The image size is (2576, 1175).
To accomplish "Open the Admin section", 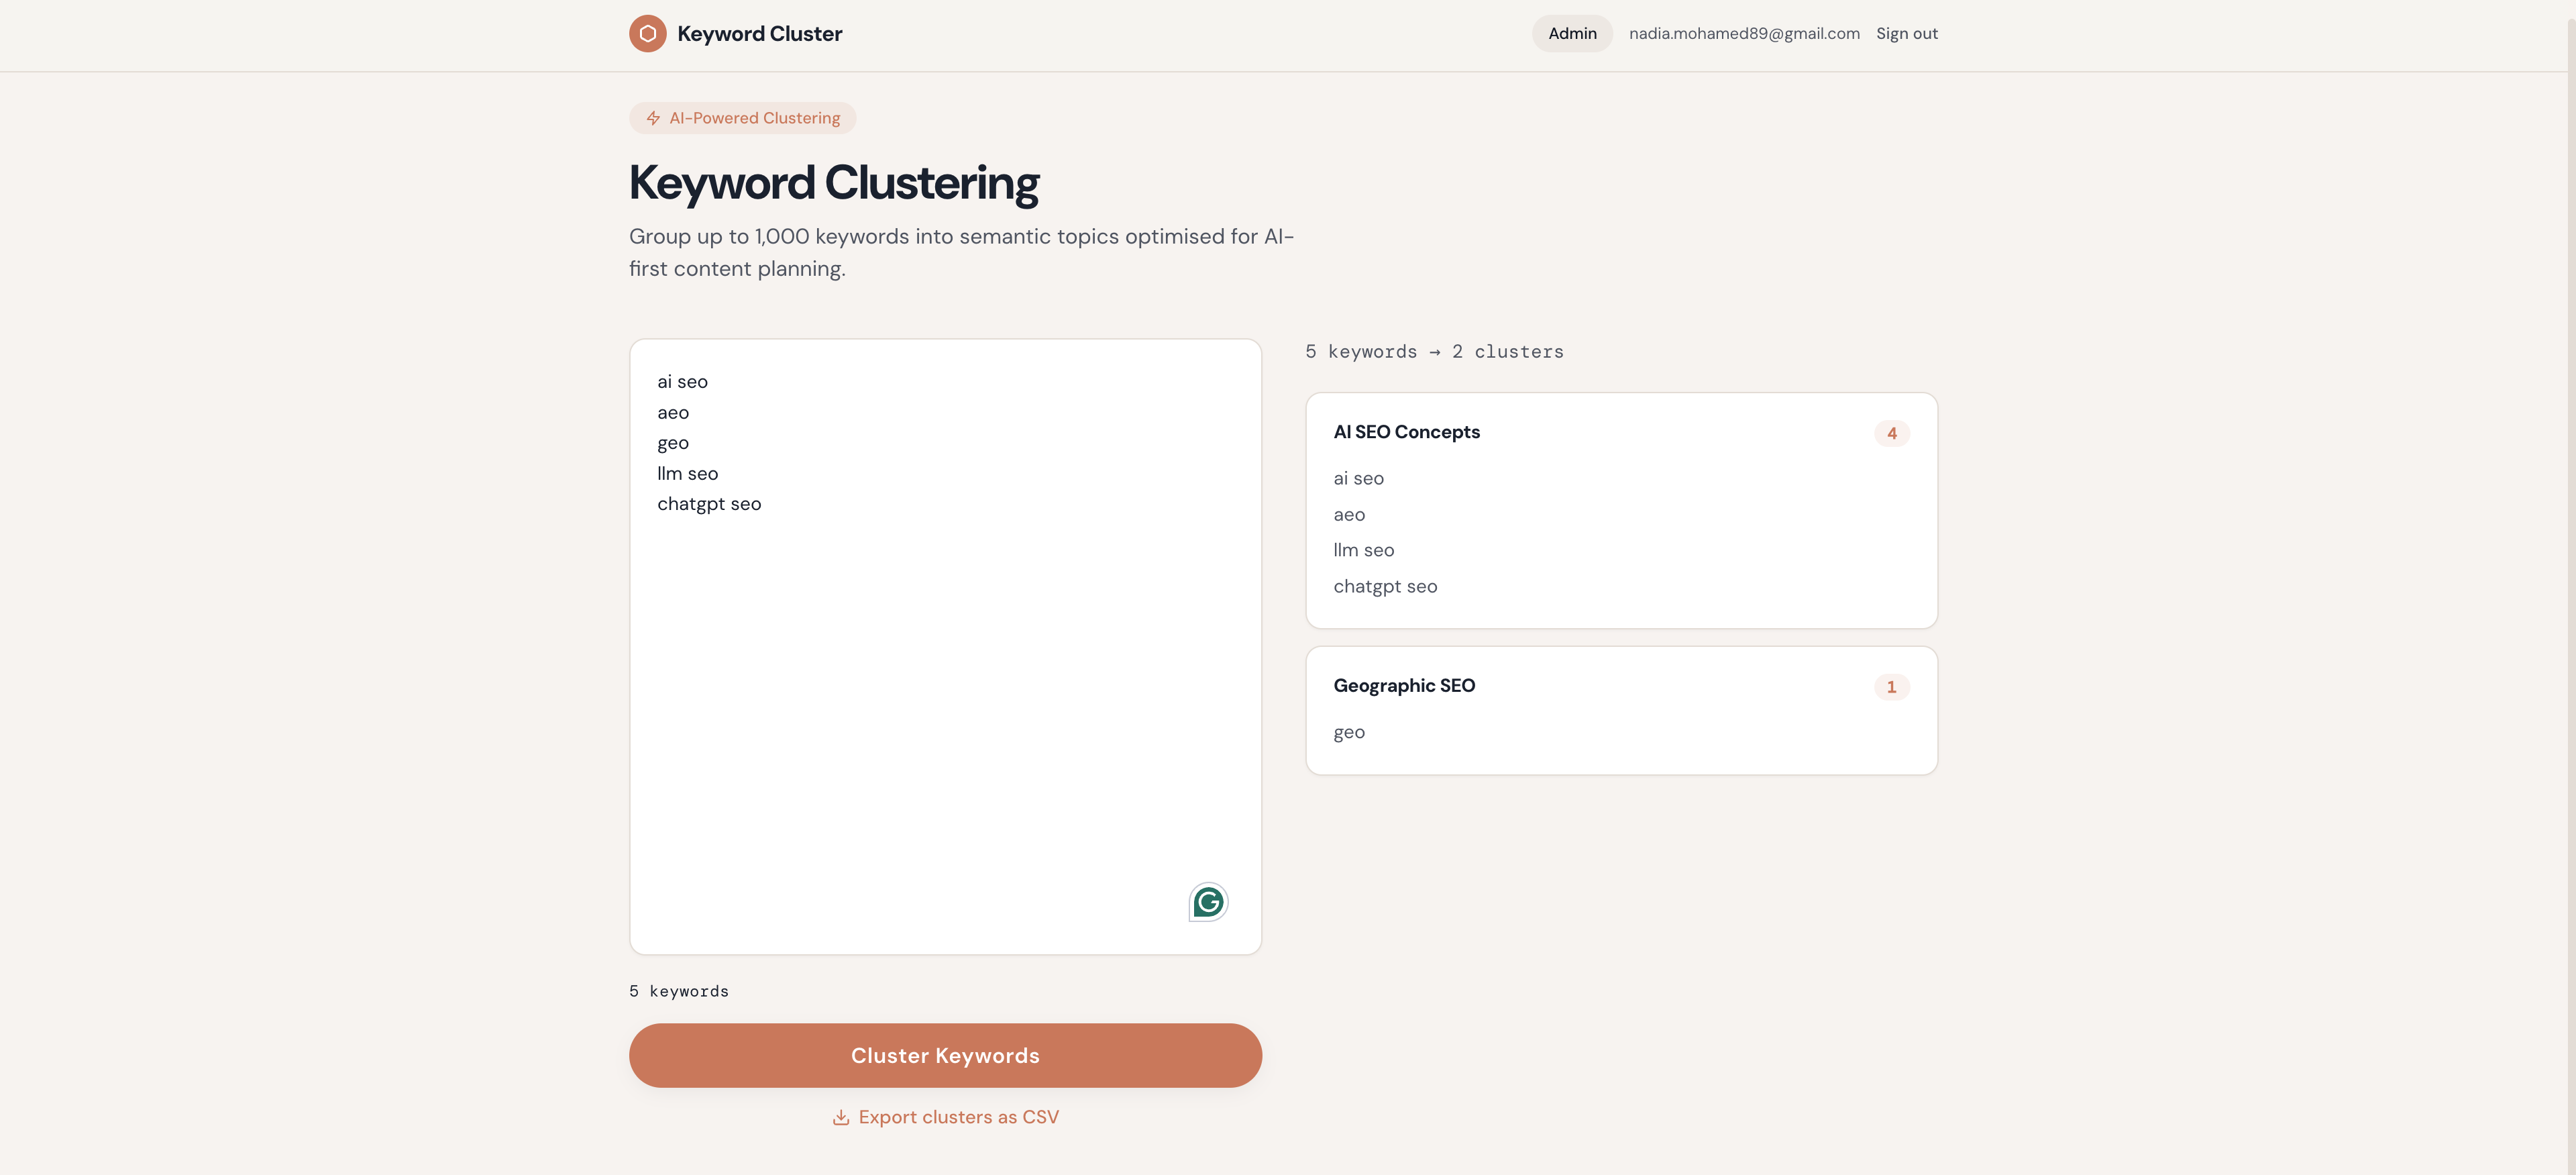I will (1572, 34).
